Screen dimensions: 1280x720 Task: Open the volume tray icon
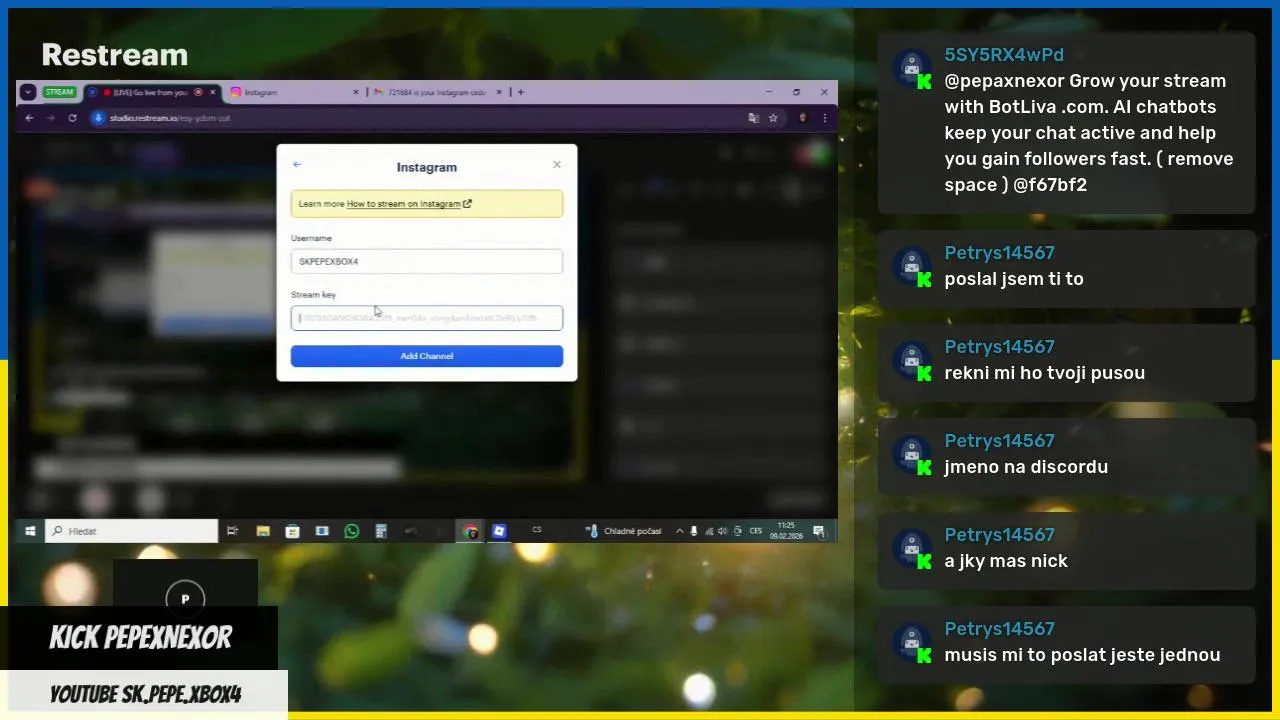pyautogui.click(x=723, y=531)
